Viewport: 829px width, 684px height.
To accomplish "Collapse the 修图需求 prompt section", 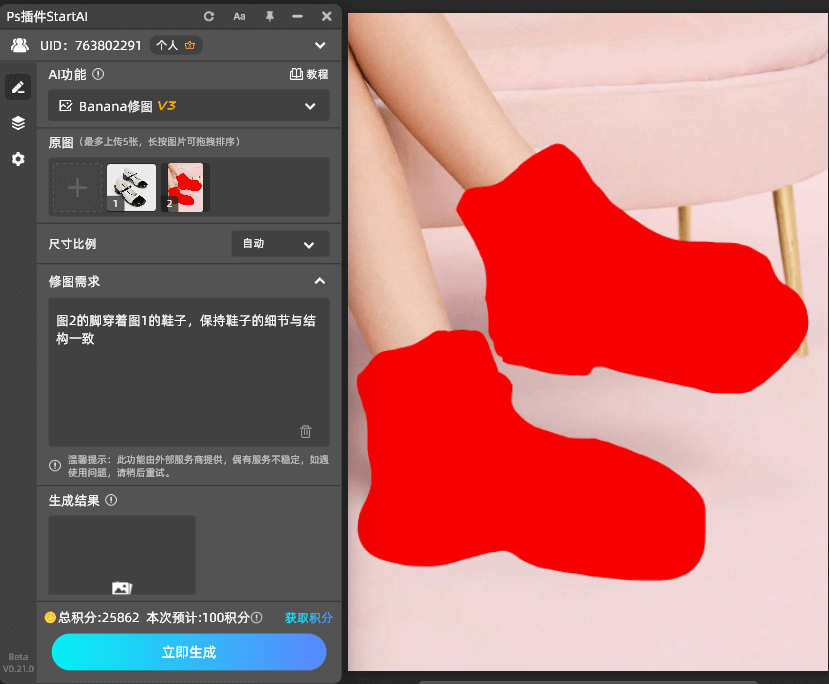I will click(321, 281).
